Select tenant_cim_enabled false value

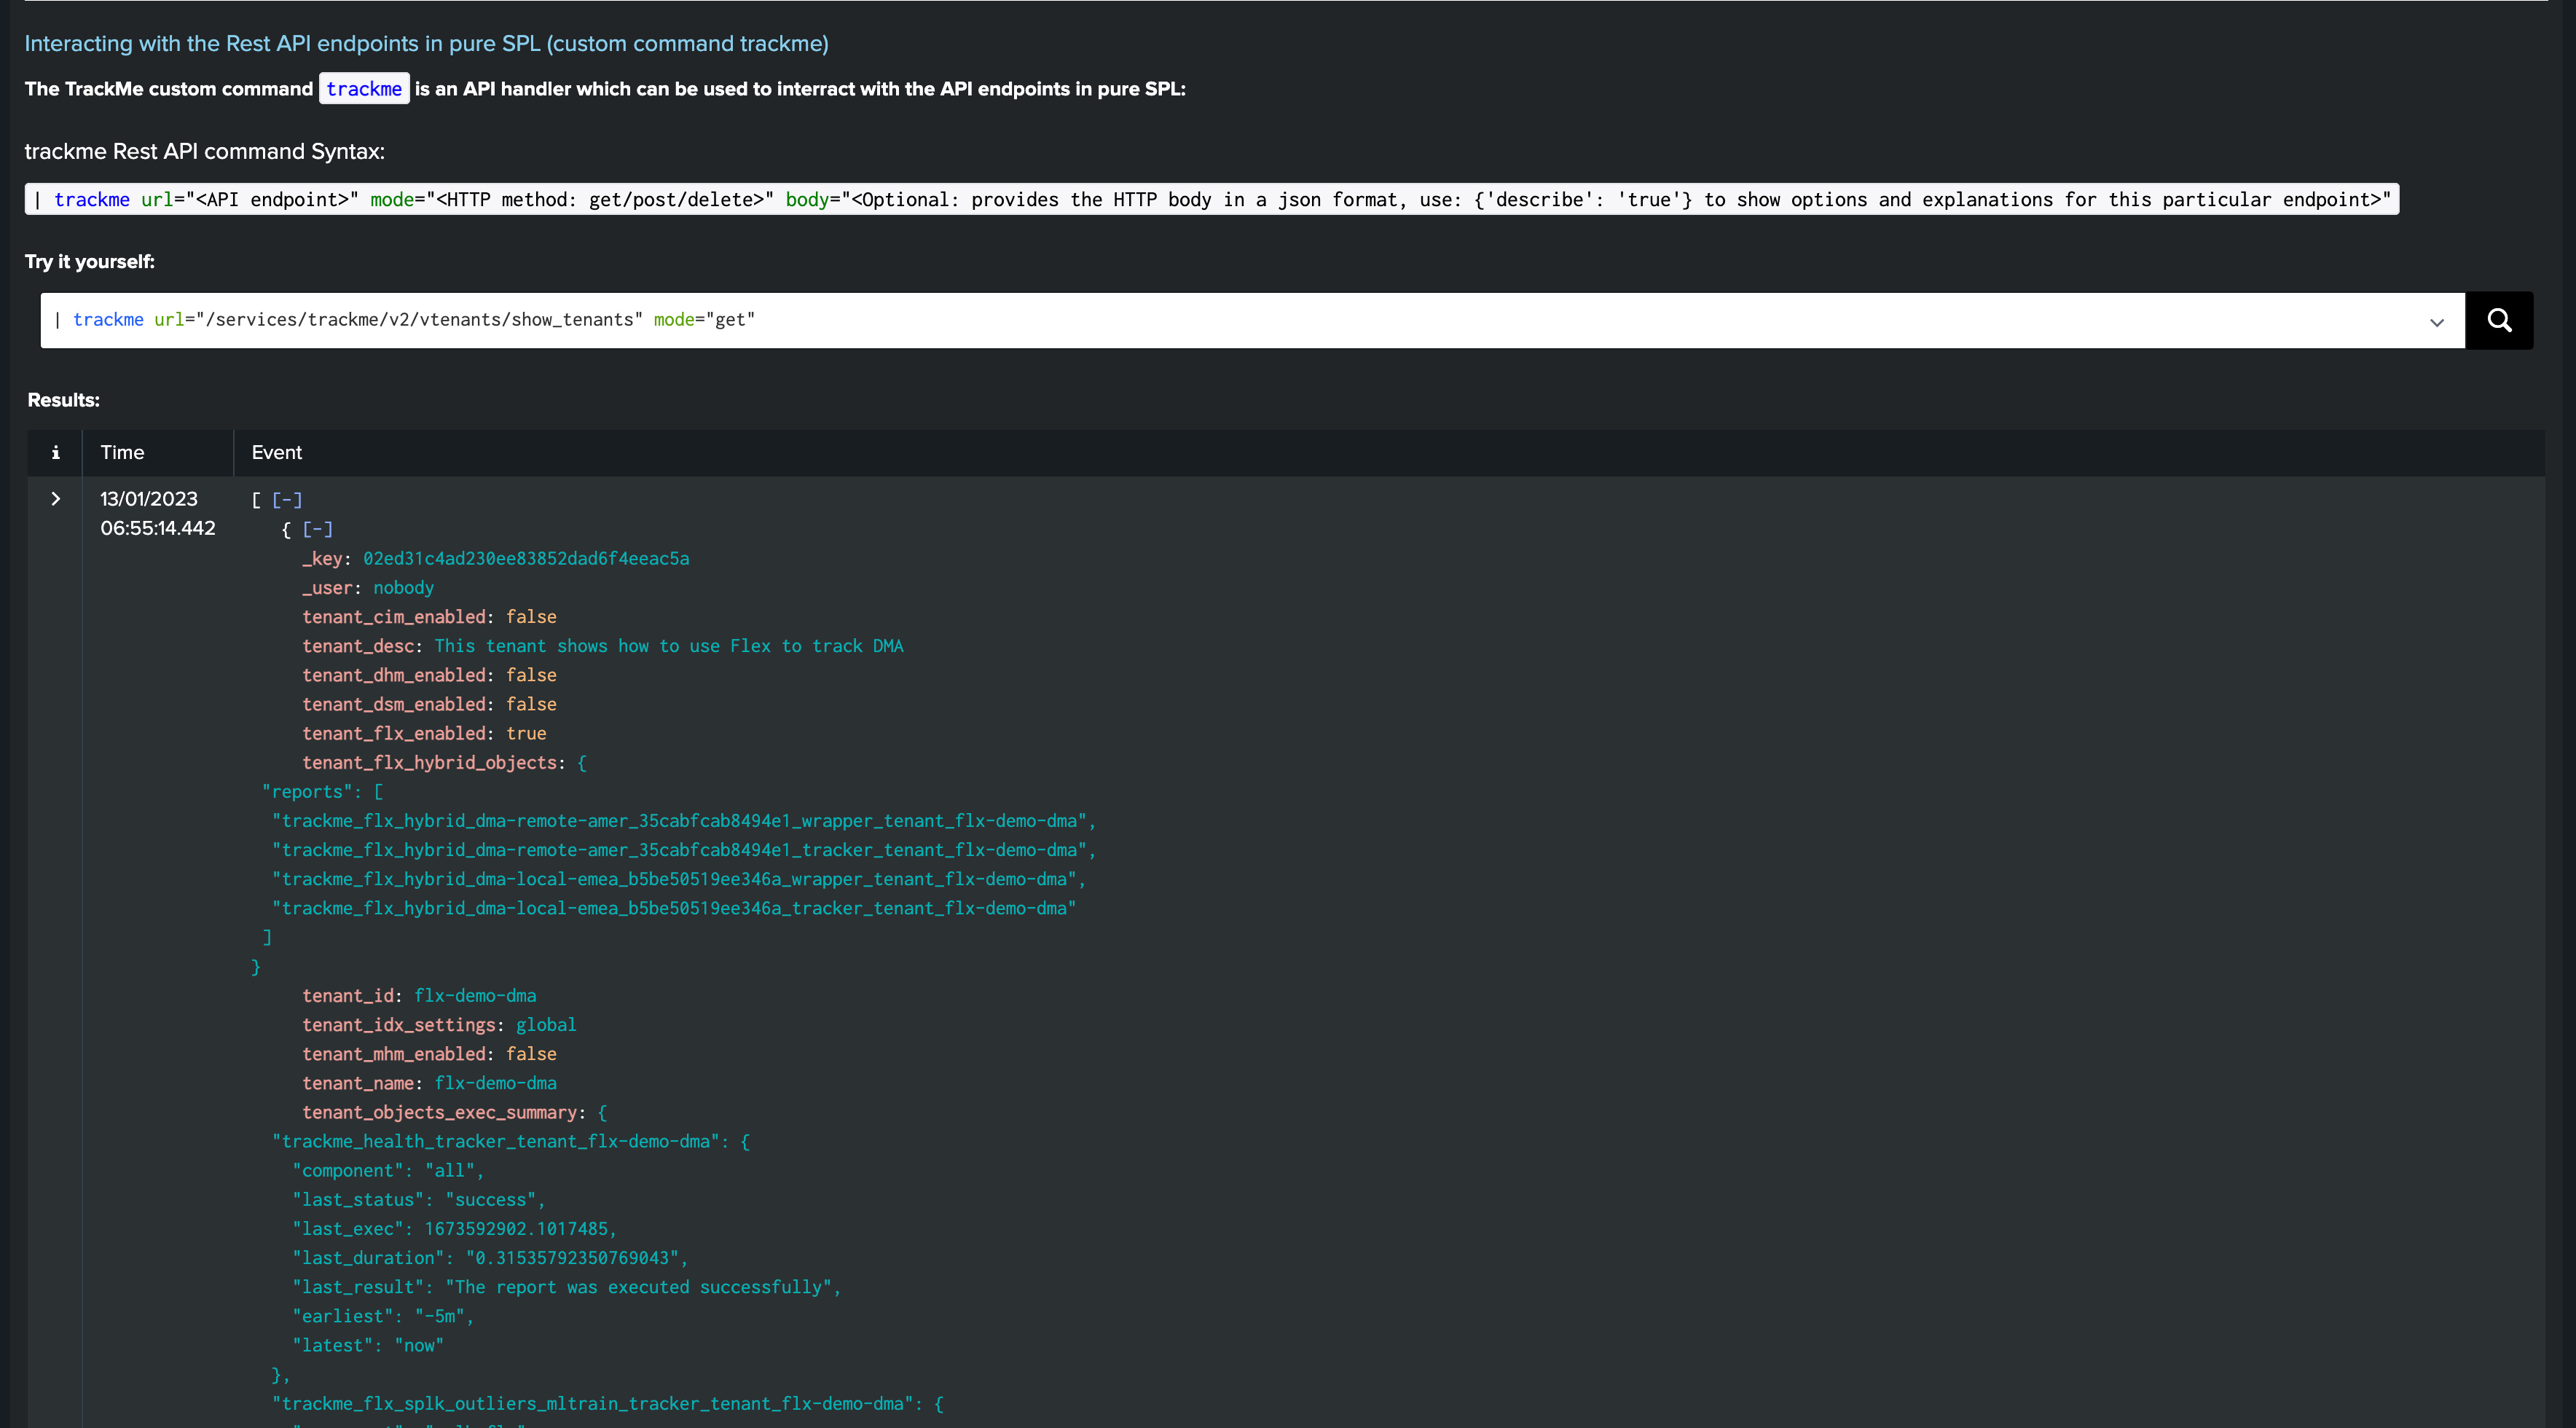(x=531, y=617)
